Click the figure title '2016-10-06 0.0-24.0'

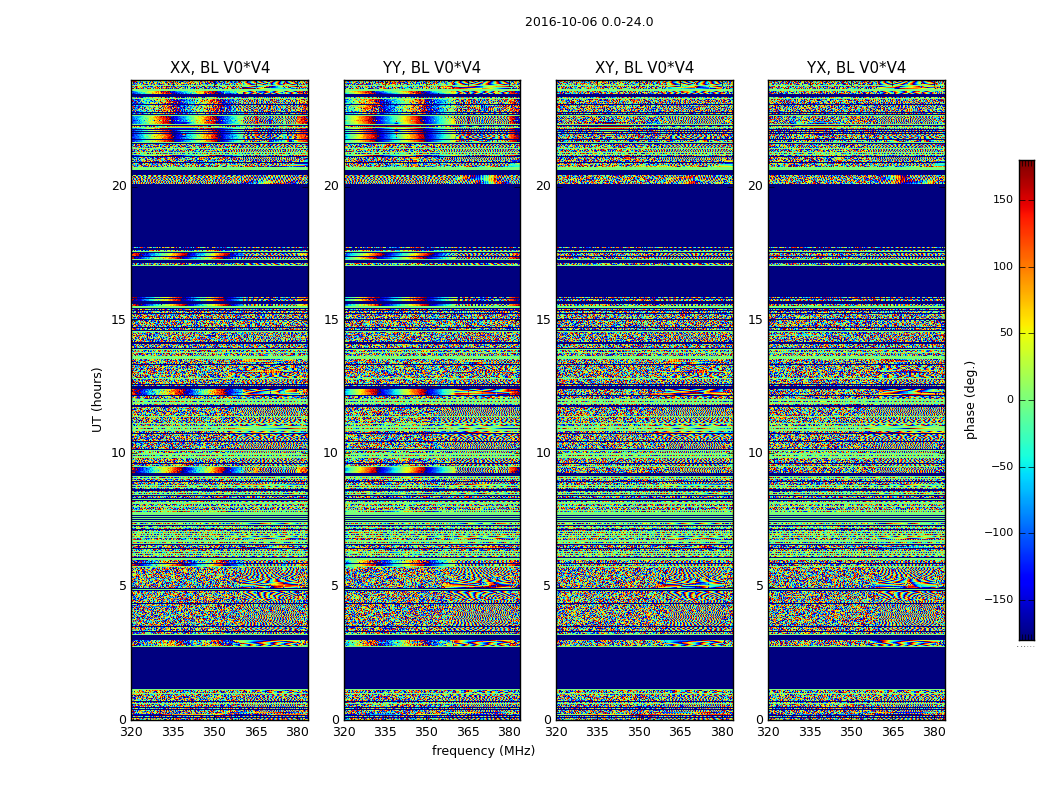(x=589, y=22)
